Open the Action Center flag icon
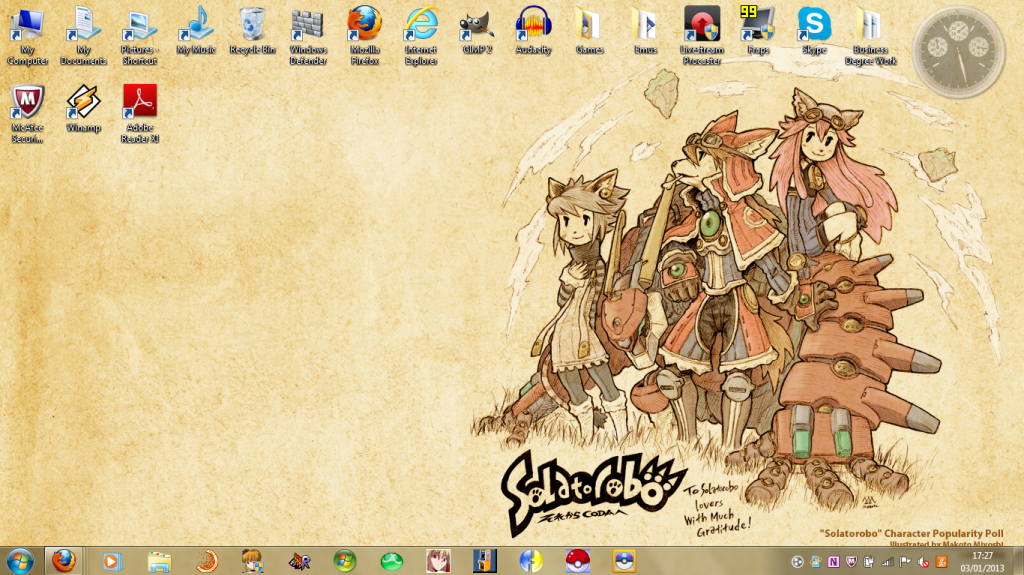 905,562
